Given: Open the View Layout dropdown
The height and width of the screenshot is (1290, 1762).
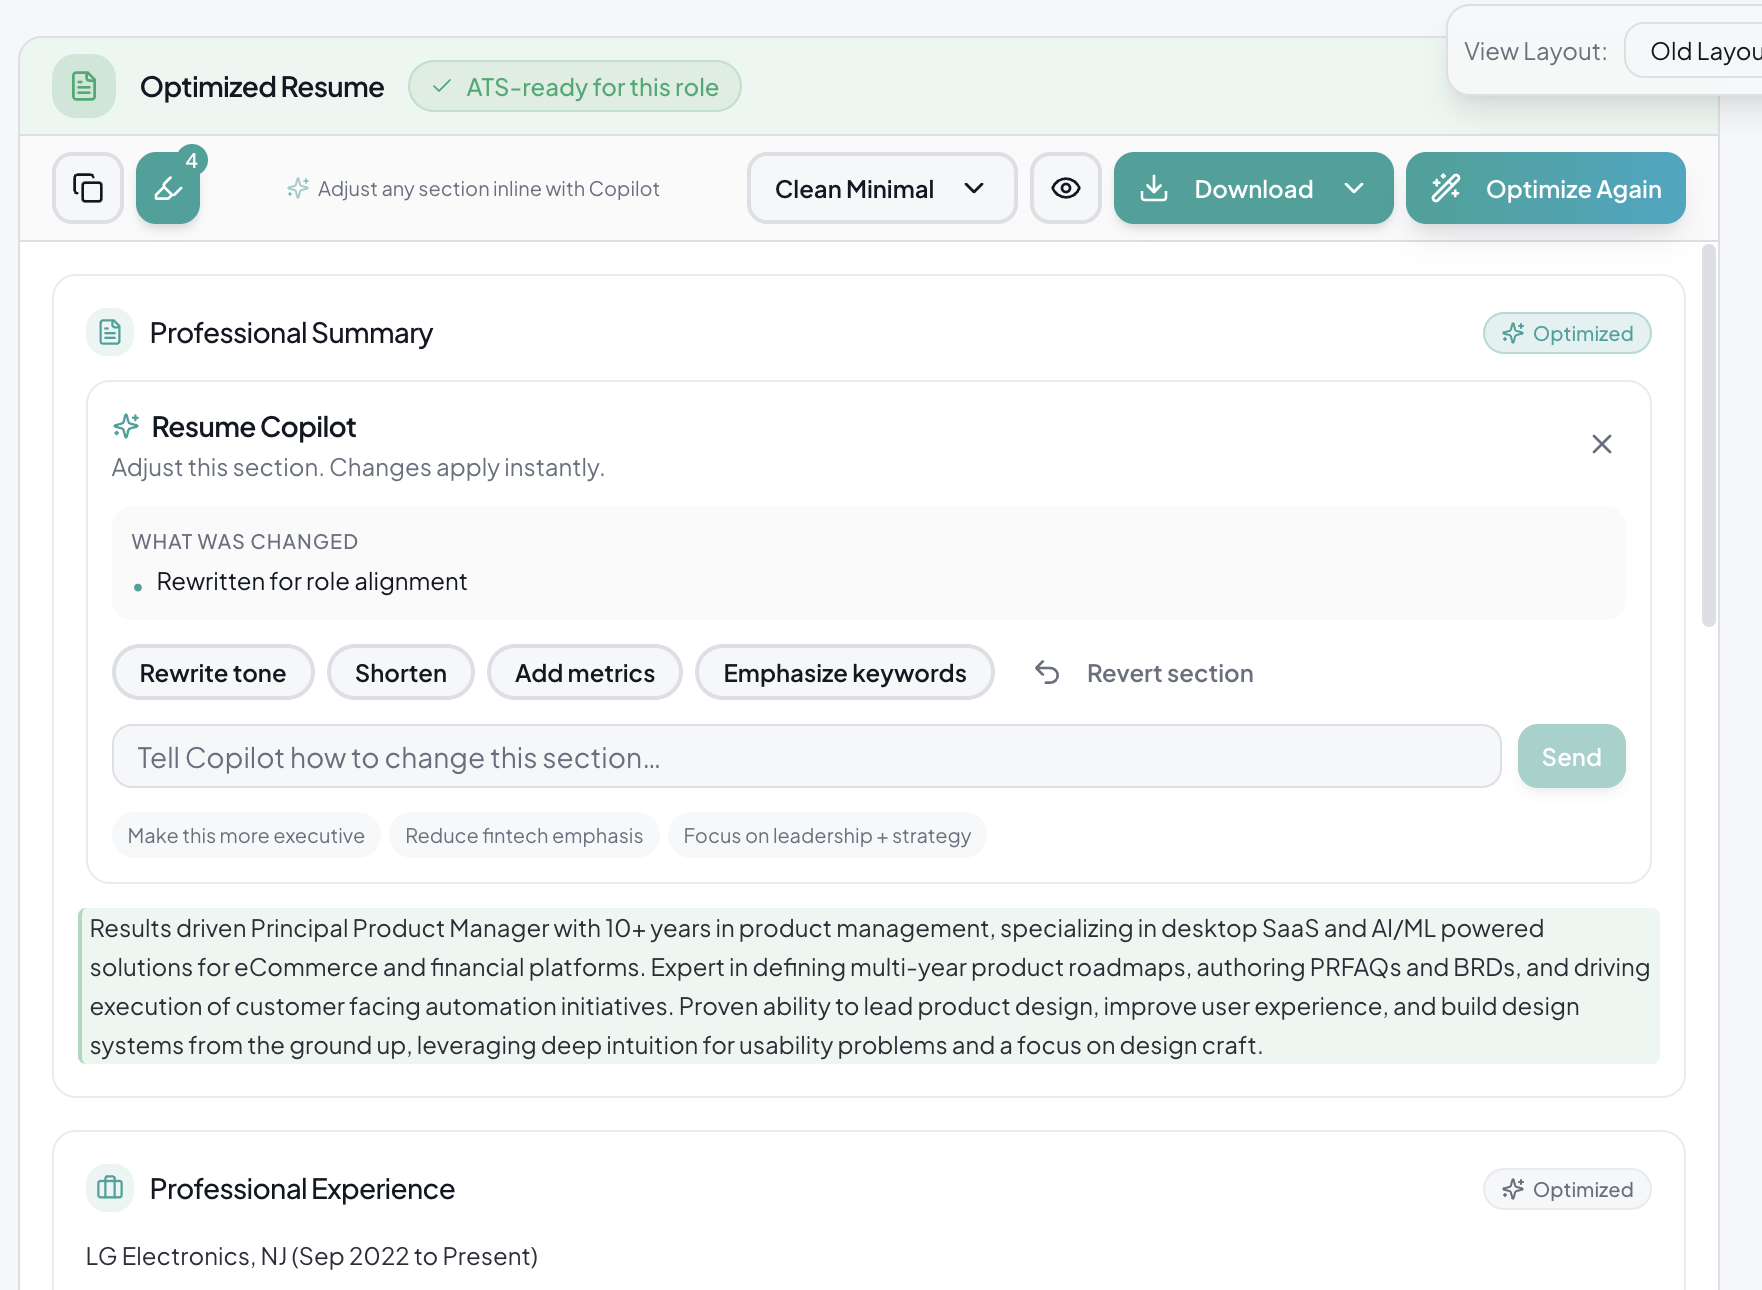Looking at the screenshot, I should coord(1700,51).
